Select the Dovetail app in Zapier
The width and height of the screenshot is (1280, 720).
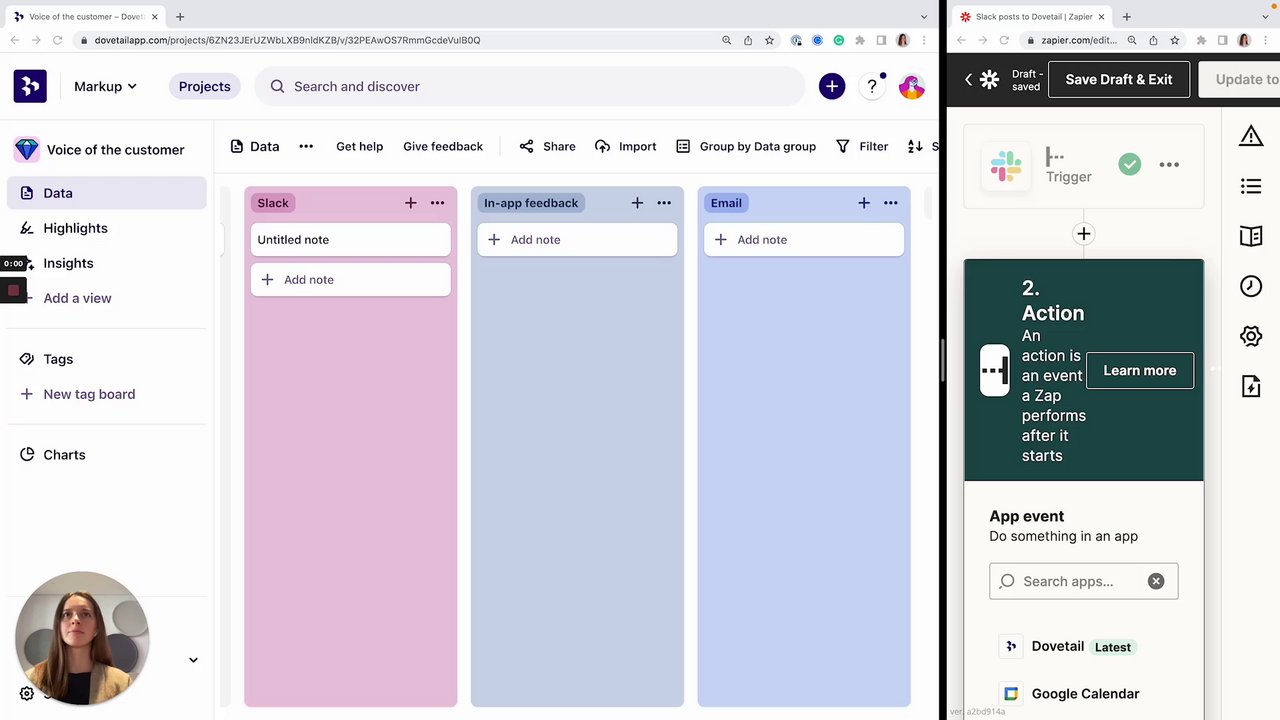(1084, 647)
